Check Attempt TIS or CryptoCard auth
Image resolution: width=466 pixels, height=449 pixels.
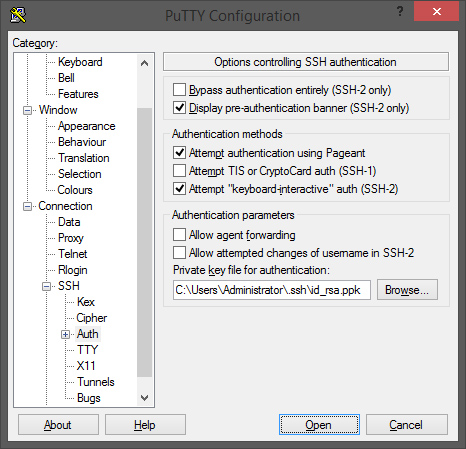[179, 171]
